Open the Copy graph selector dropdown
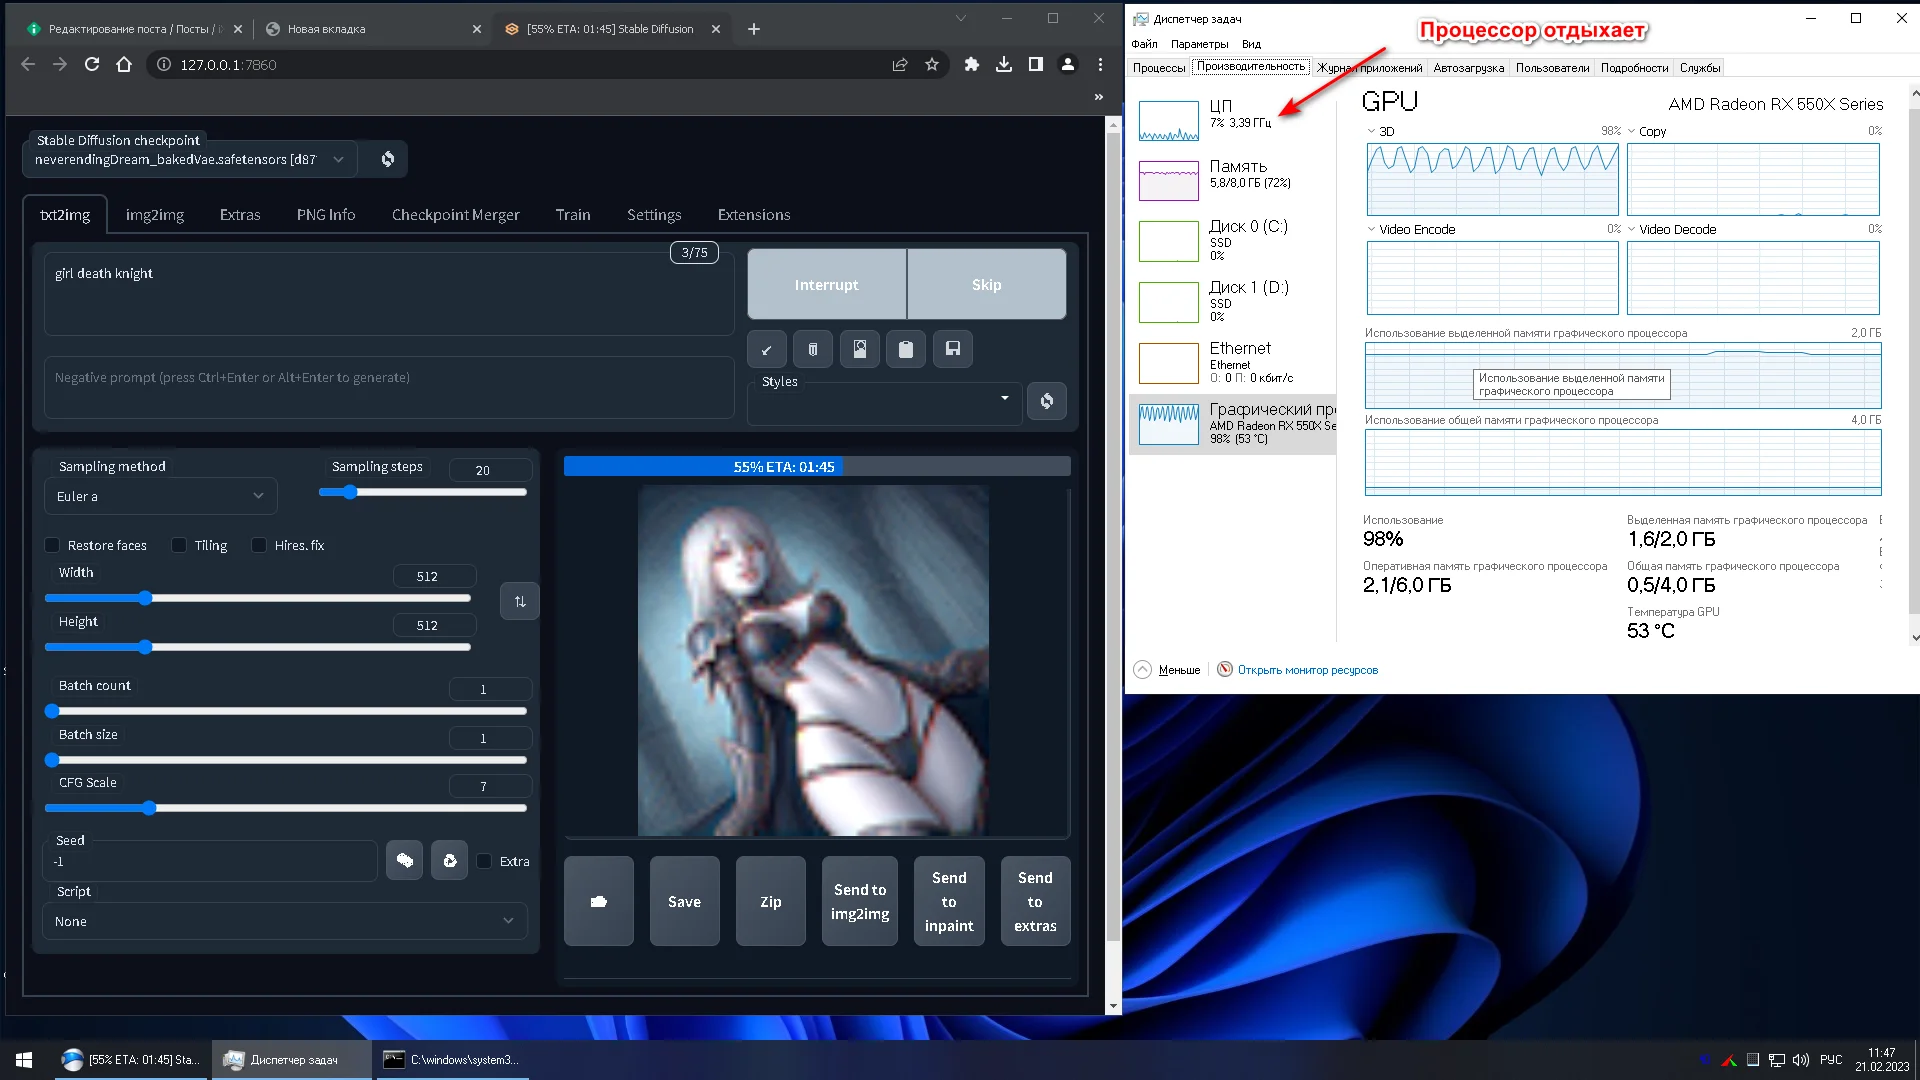This screenshot has width=1920, height=1080. coord(1631,131)
